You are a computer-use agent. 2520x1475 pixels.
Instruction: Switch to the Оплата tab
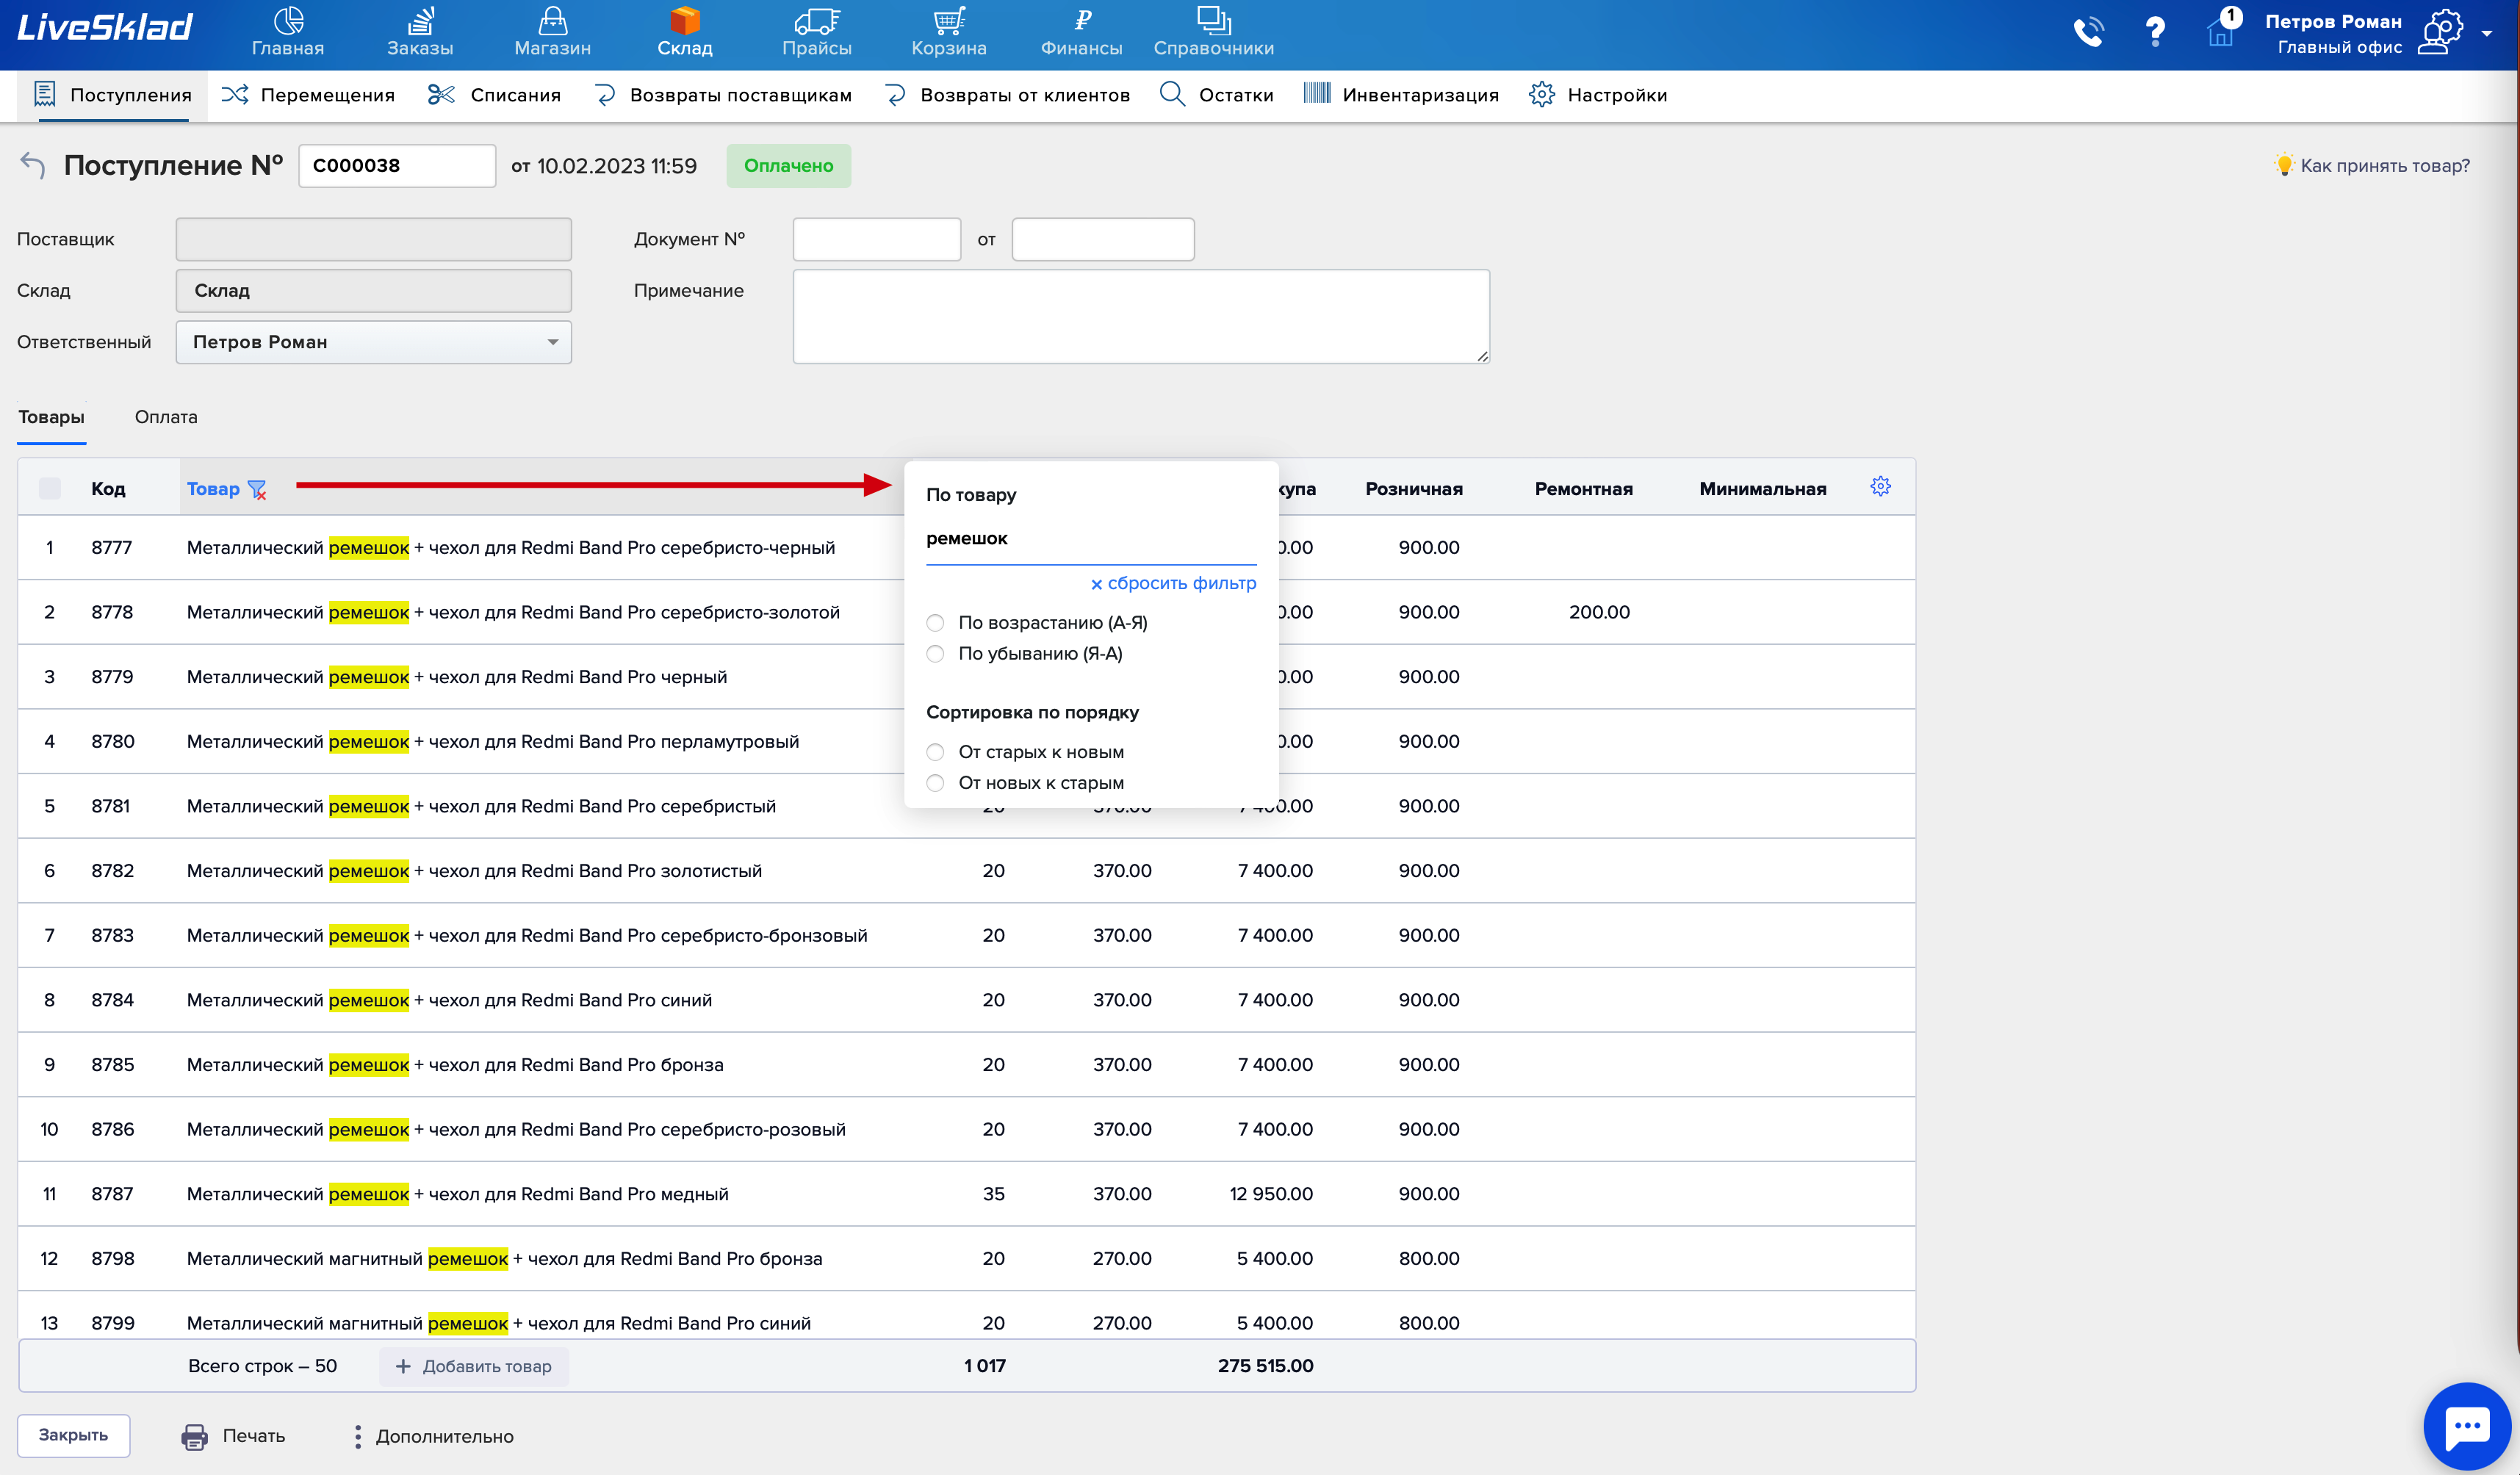click(x=166, y=417)
